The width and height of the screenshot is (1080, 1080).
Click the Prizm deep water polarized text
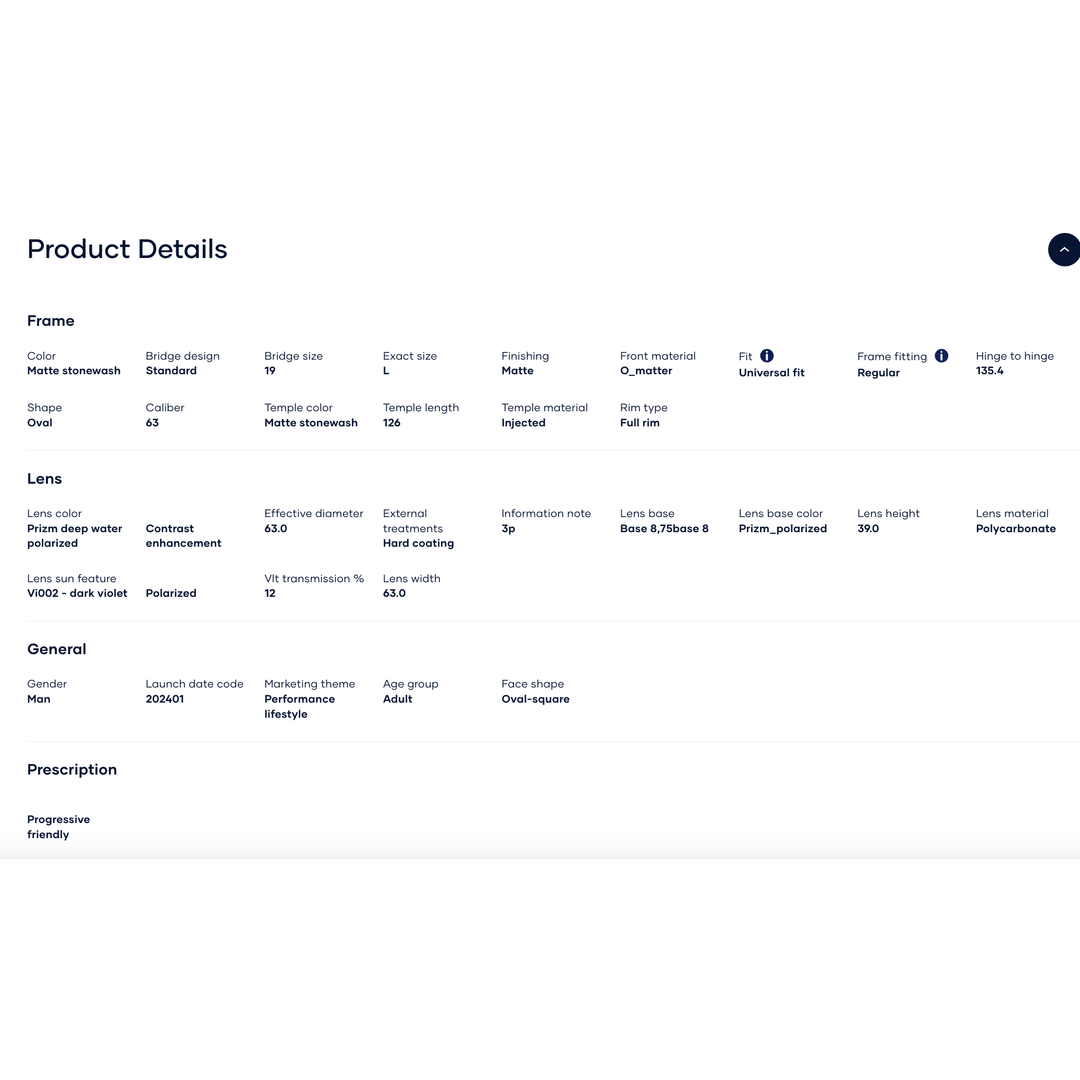tap(74, 536)
